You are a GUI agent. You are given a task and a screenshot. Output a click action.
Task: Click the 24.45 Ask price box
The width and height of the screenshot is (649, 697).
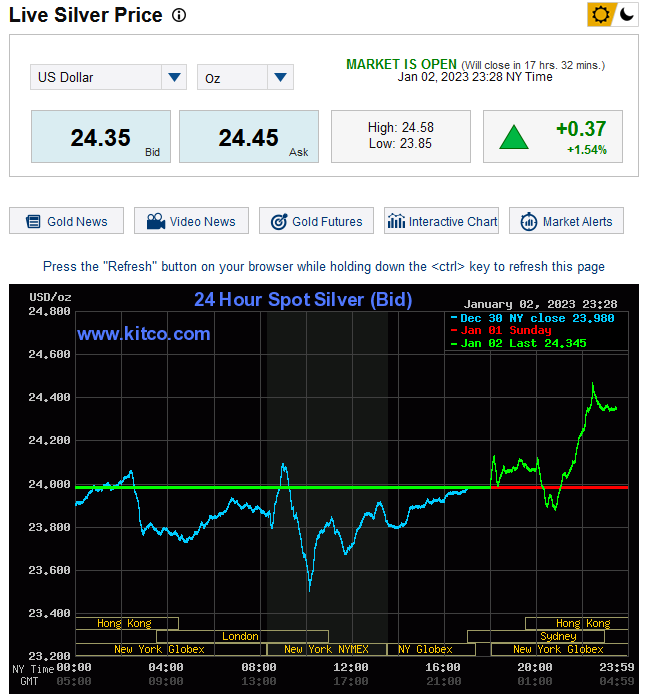(x=249, y=137)
